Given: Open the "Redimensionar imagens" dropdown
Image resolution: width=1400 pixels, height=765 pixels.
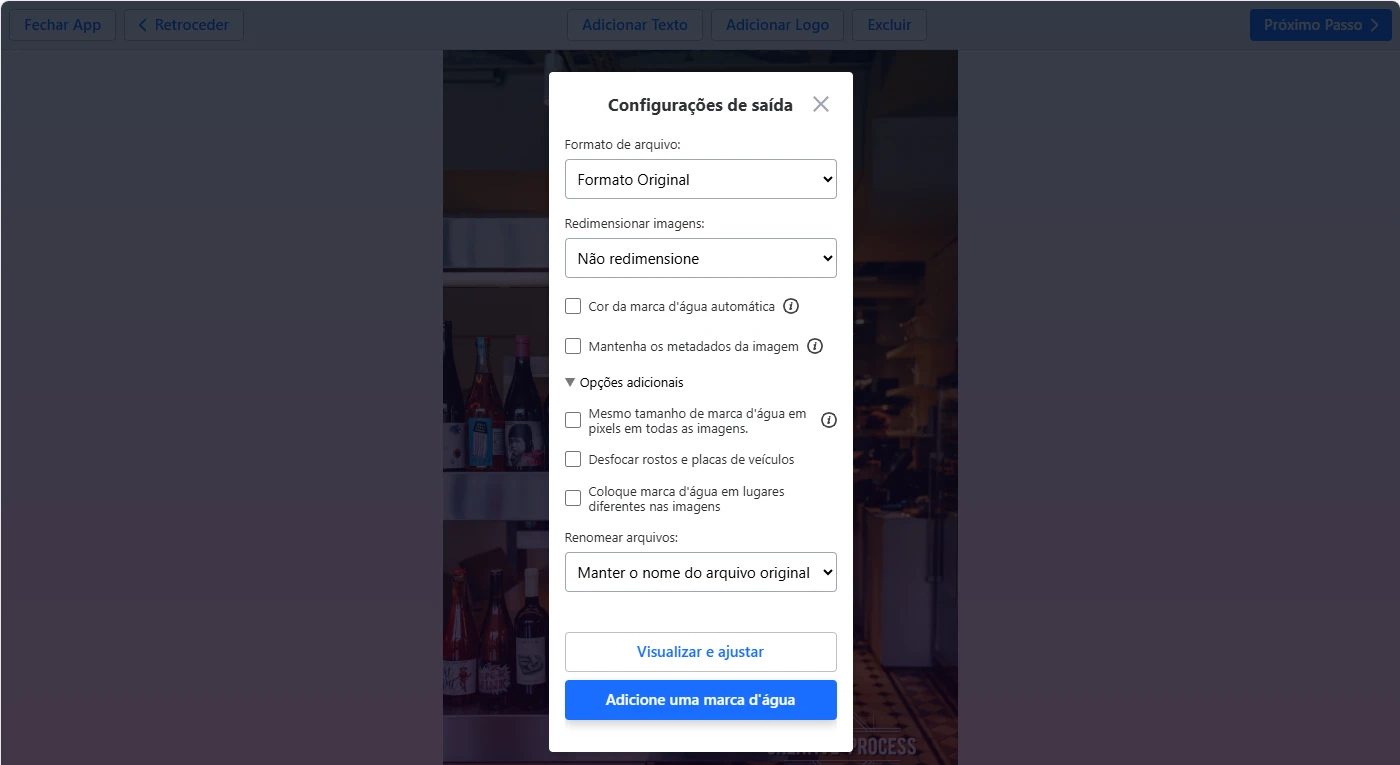Looking at the screenshot, I should pos(700,258).
